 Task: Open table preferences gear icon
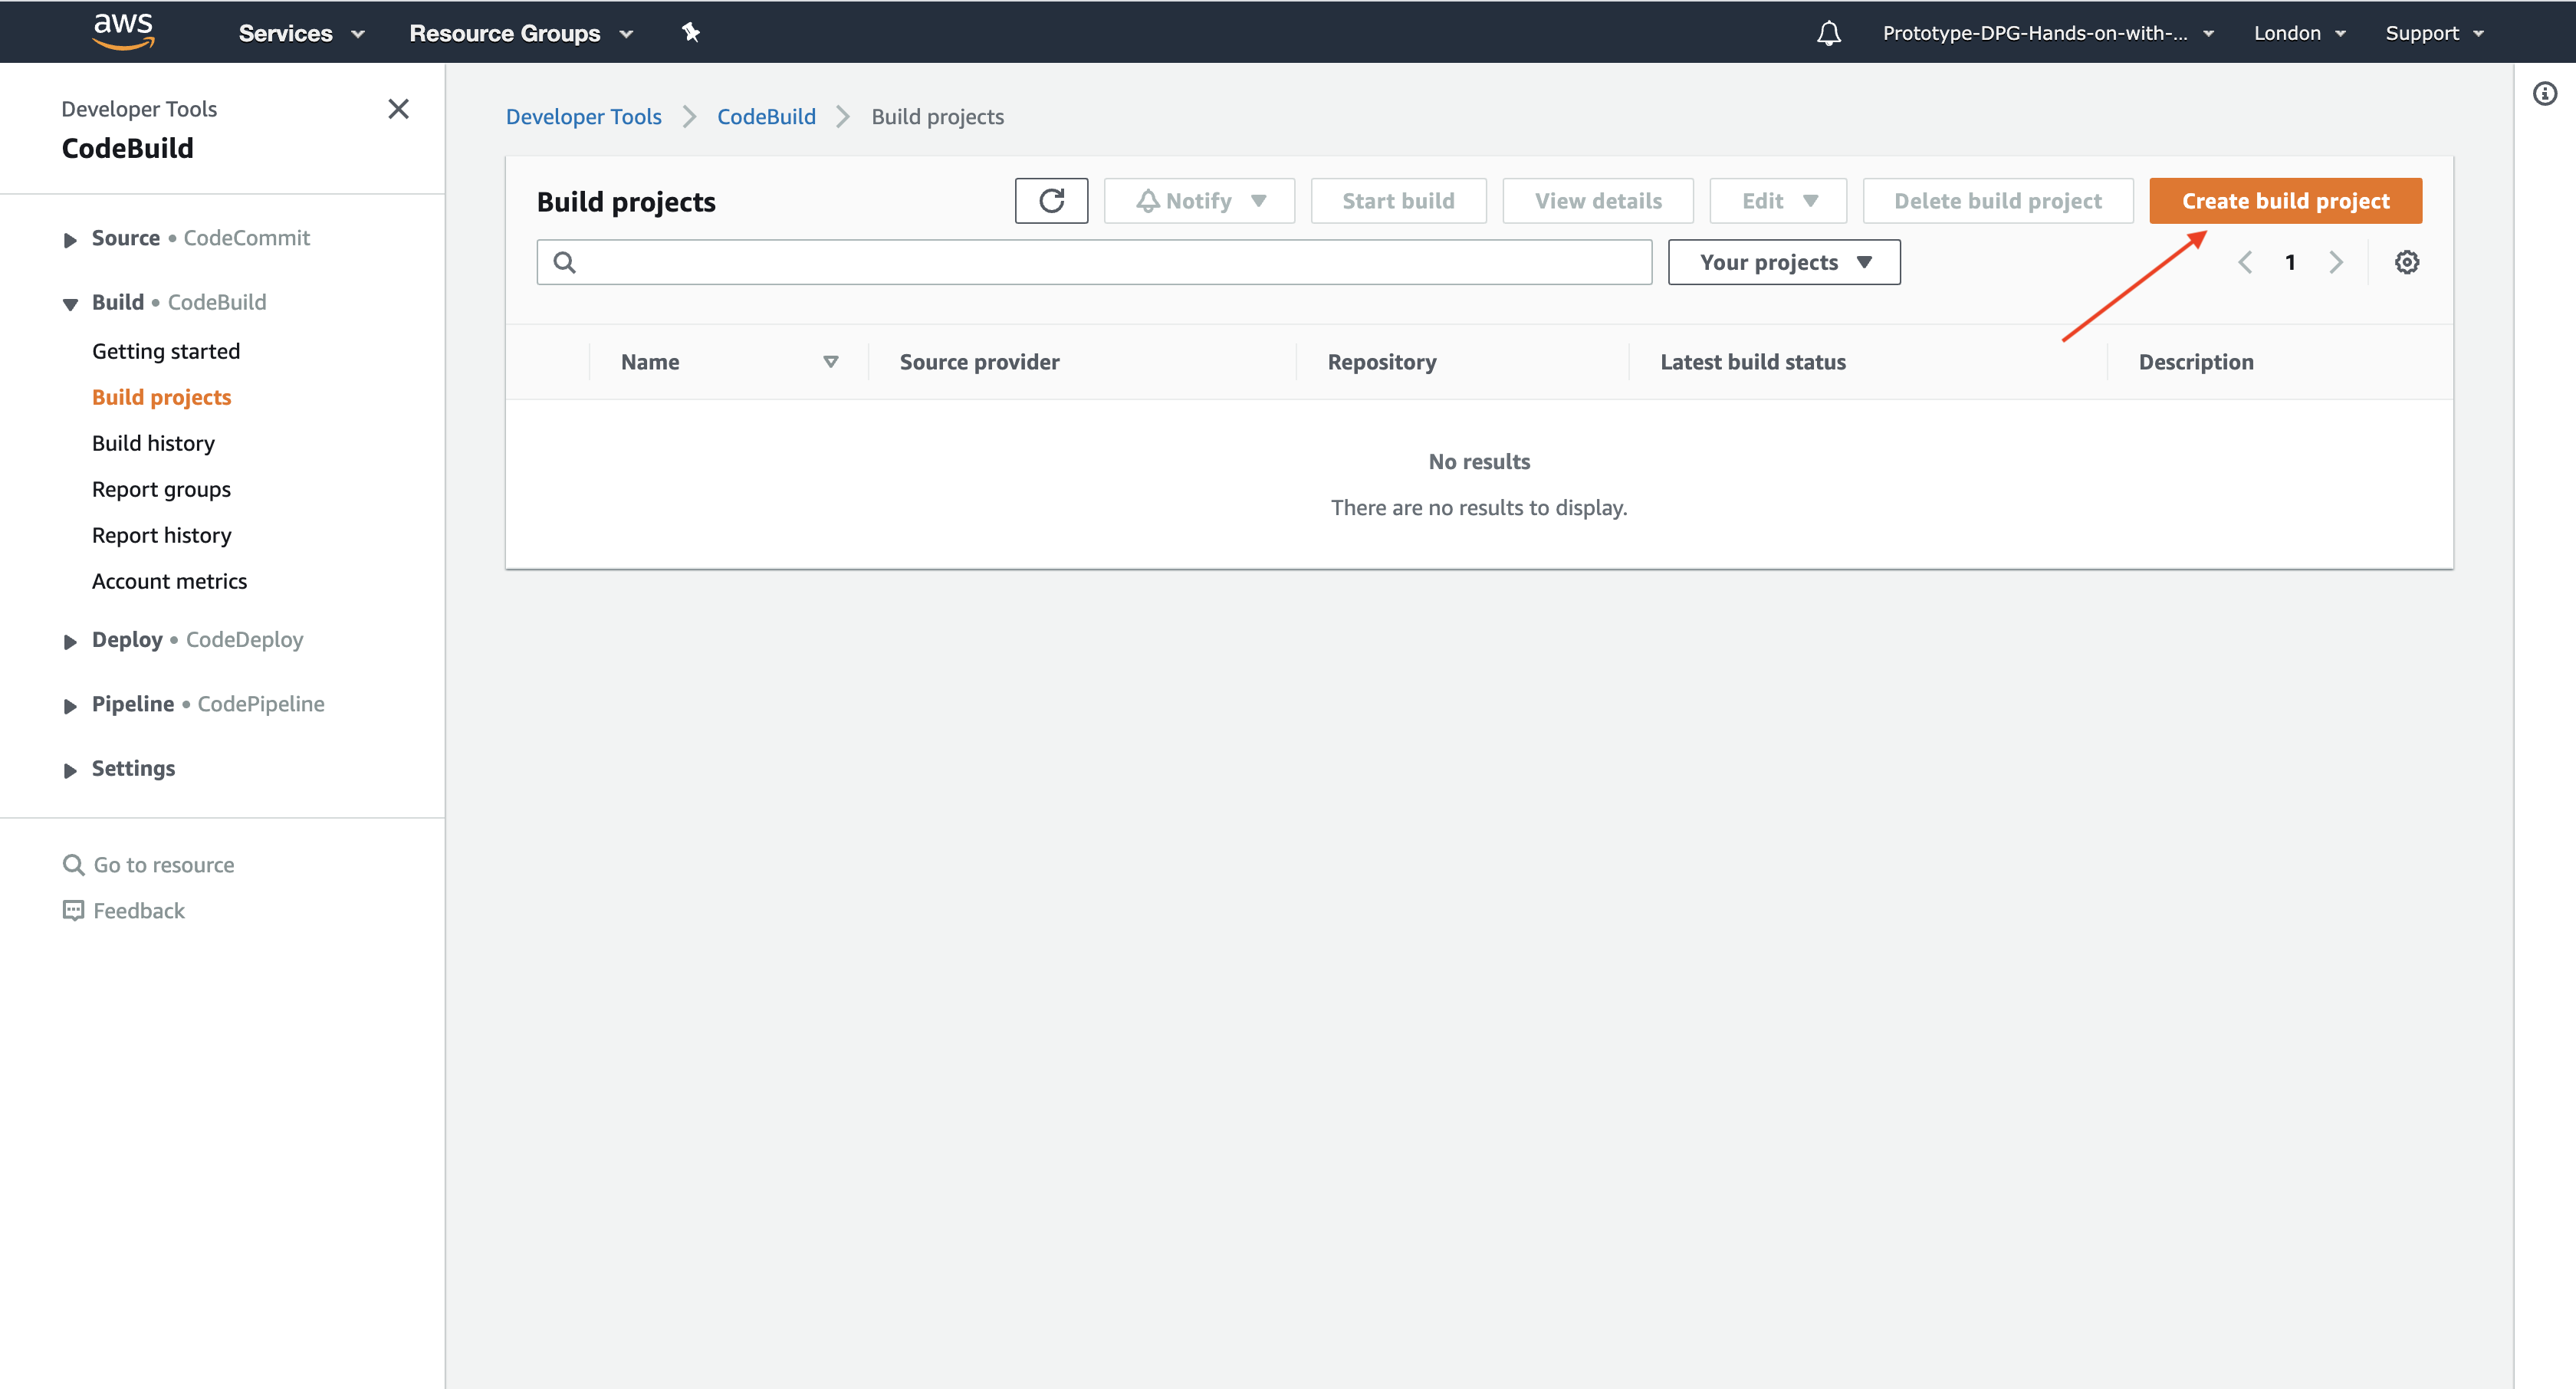click(x=2406, y=262)
